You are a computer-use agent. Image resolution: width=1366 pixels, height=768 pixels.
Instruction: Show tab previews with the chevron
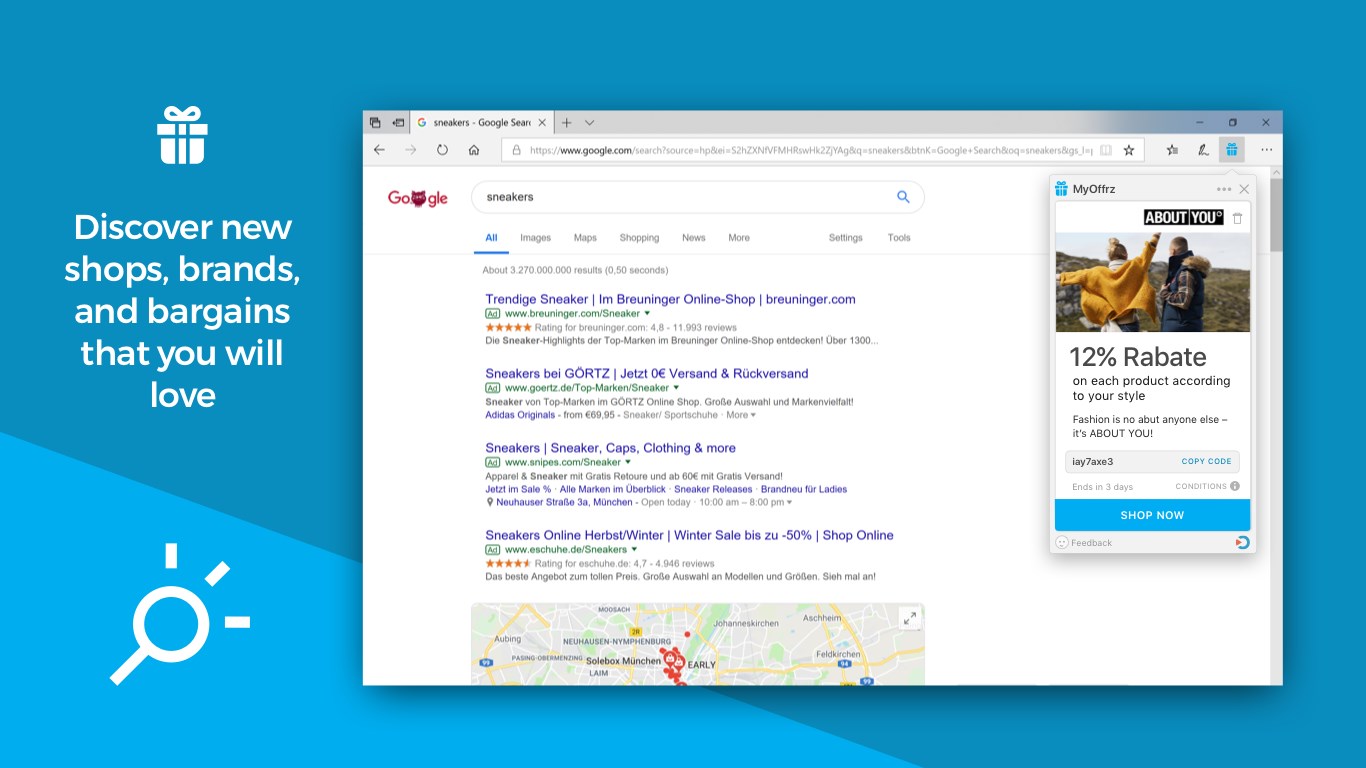click(x=589, y=122)
